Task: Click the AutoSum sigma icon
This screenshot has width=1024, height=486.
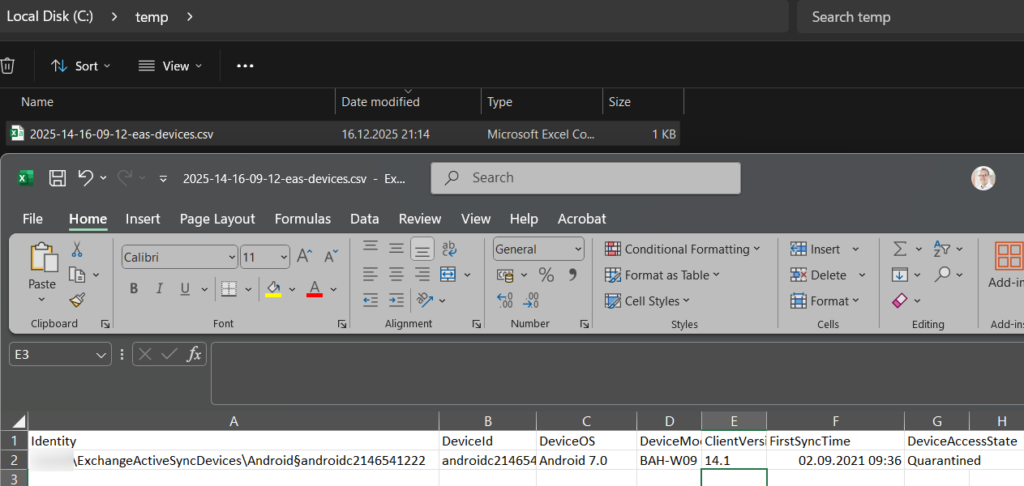Action: [x=899, y=249]
